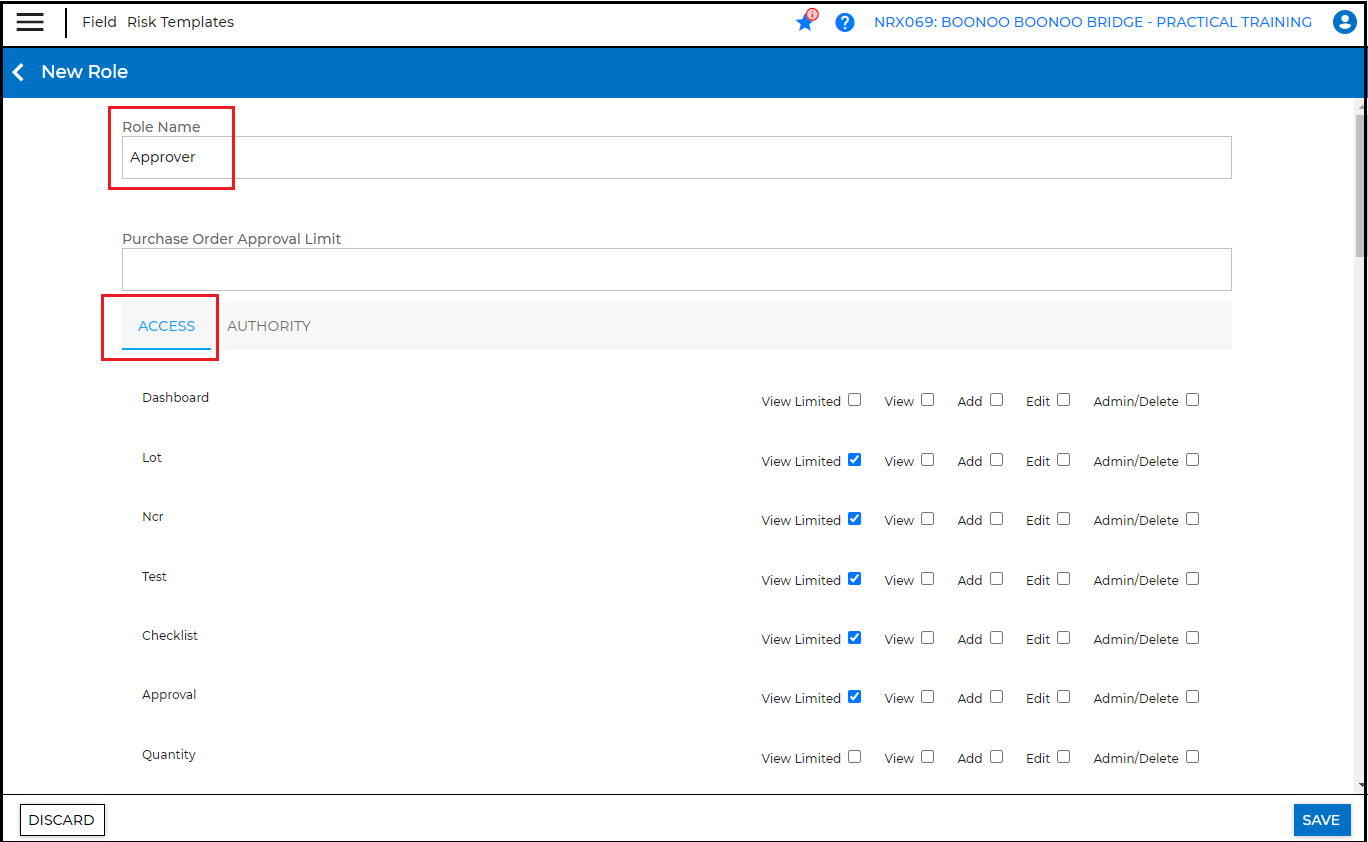The image size is (1368, 842).
Task: Click into the Role Name field
Action: click(677, 158)
